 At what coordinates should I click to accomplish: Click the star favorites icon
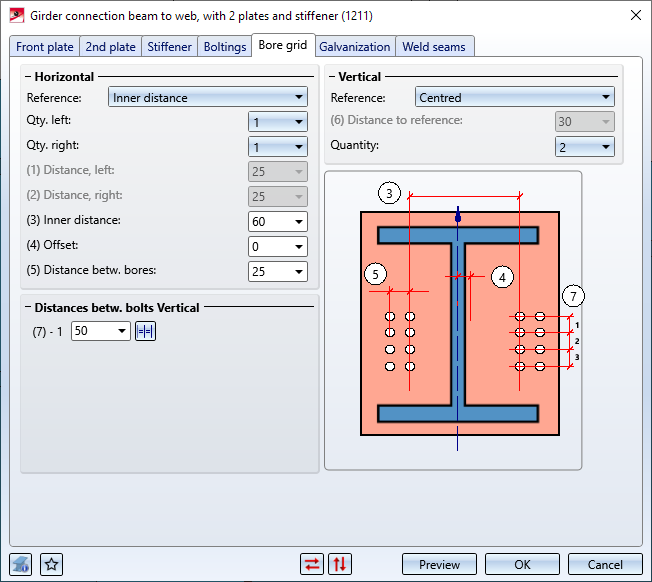pyautogui.click(x=52, y=564)
